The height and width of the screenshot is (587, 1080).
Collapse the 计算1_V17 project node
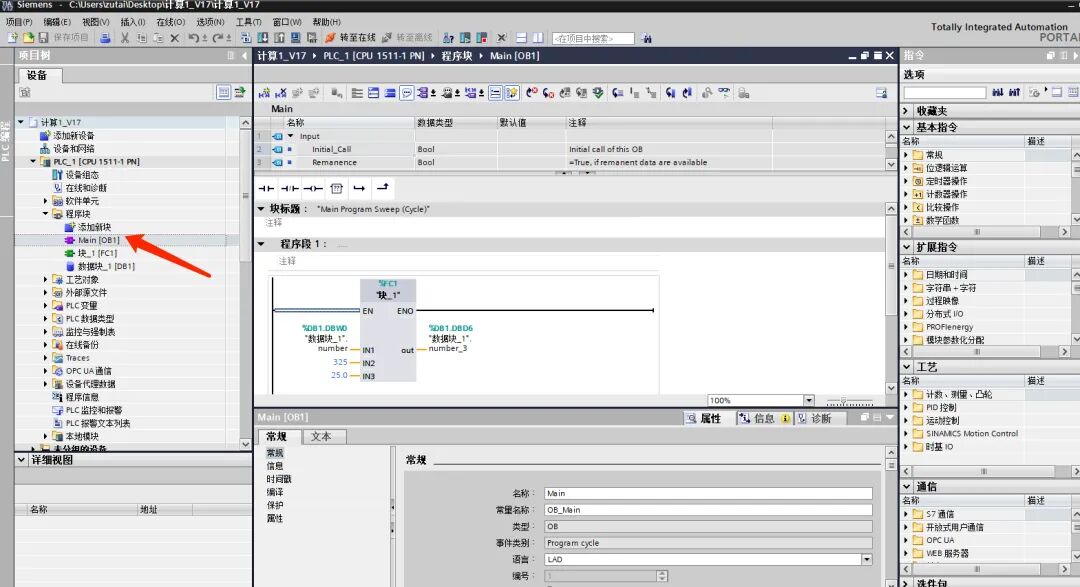pos(21,122)
